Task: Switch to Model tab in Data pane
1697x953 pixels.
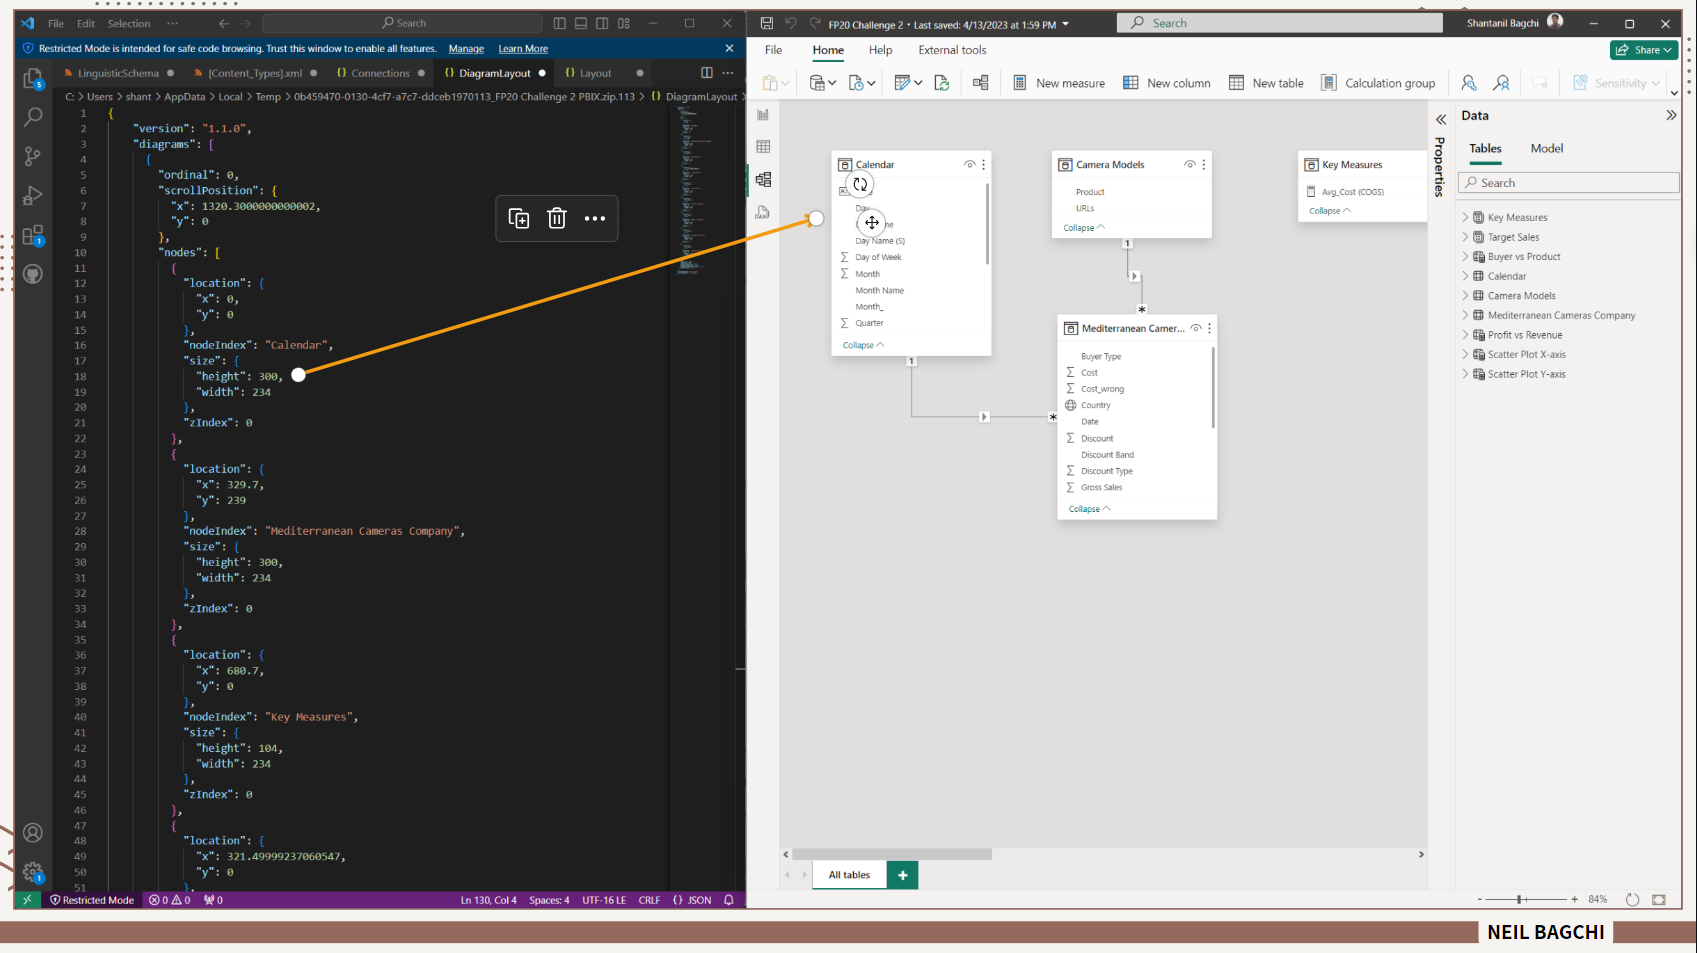Action: point(1546,148)
